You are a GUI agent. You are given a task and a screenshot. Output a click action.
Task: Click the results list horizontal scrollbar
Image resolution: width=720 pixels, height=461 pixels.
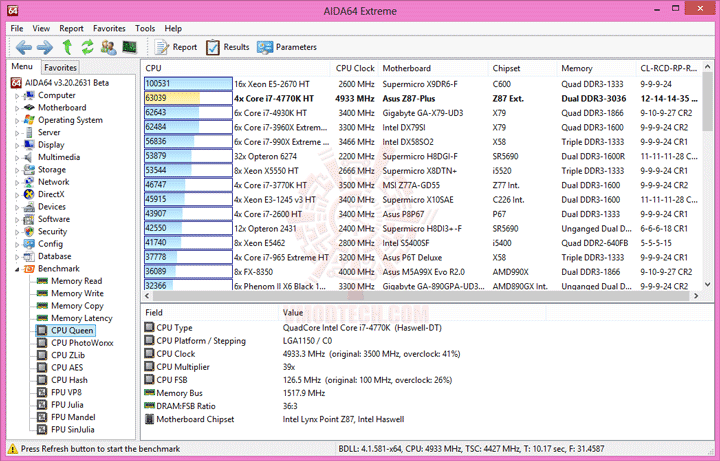click(x=422, y=296)
